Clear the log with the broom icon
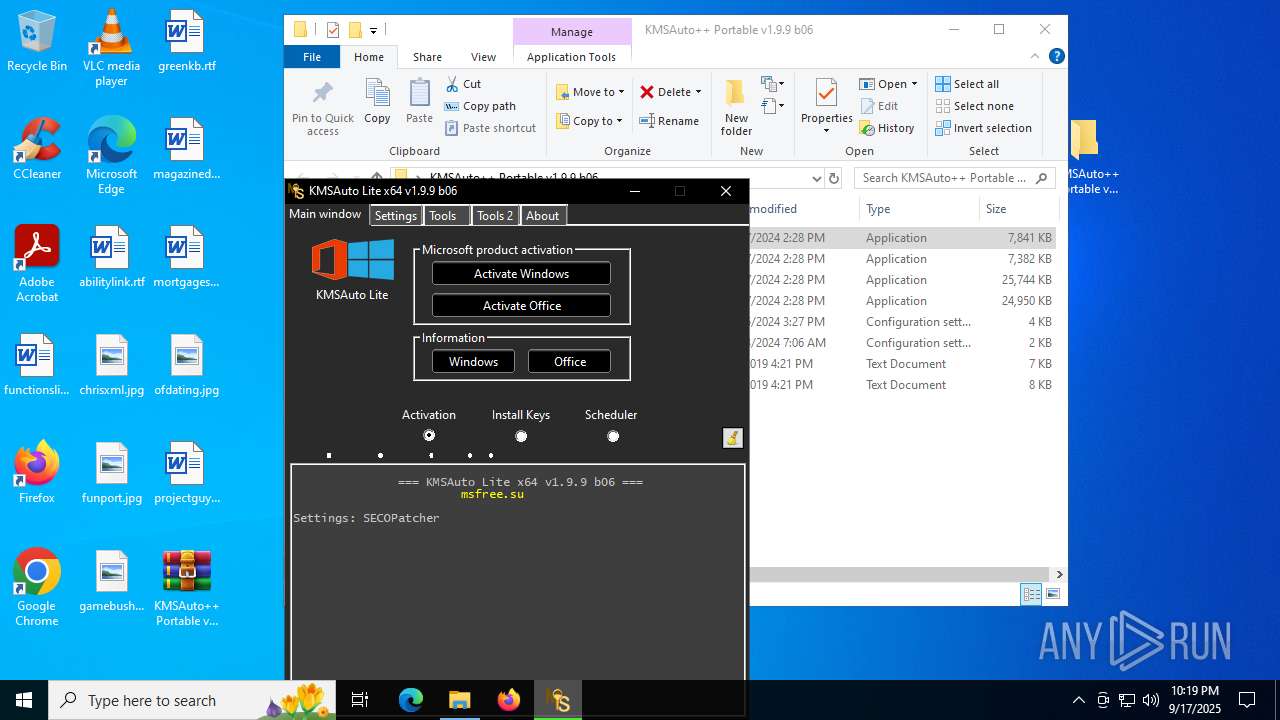This screenshot has height=720, width=1280. point(732,437)
